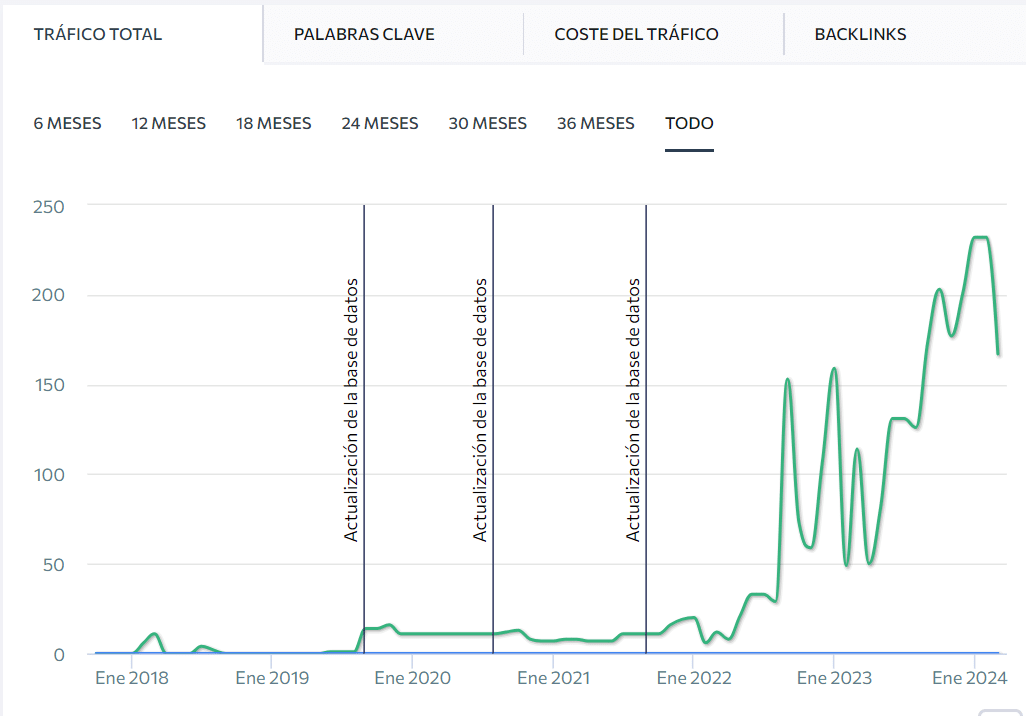
Task: Switch to the Palabras Clave tab
Action: point(364,34)
